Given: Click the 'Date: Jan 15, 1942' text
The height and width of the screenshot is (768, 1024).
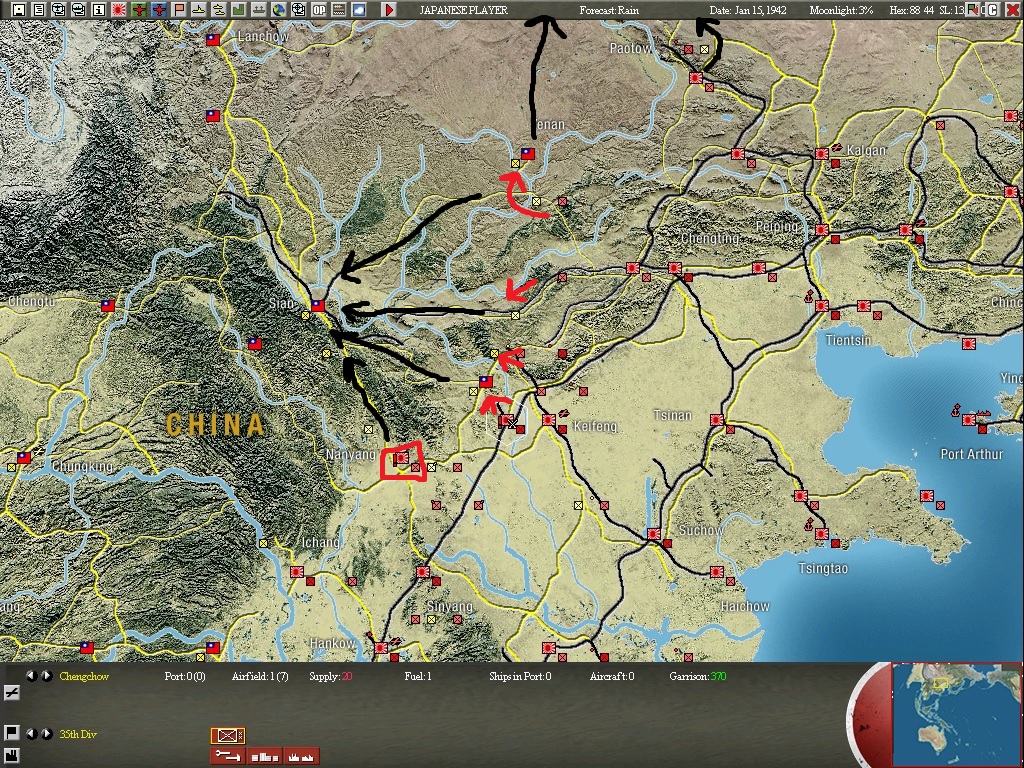Looking at the screenshot, I should pyautogui.click(x=748, y=10).
